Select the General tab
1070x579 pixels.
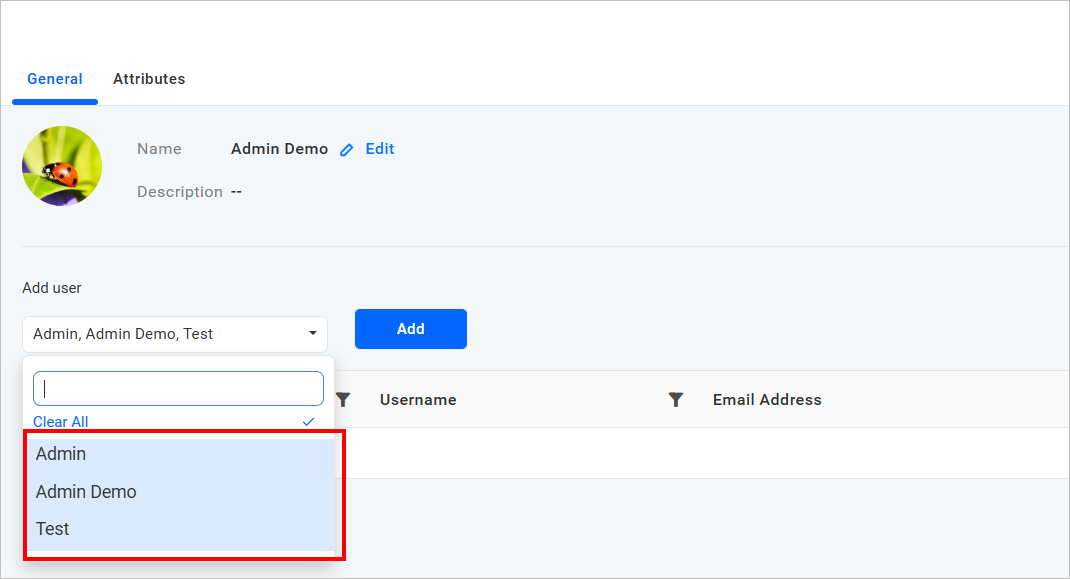[55, 79]
